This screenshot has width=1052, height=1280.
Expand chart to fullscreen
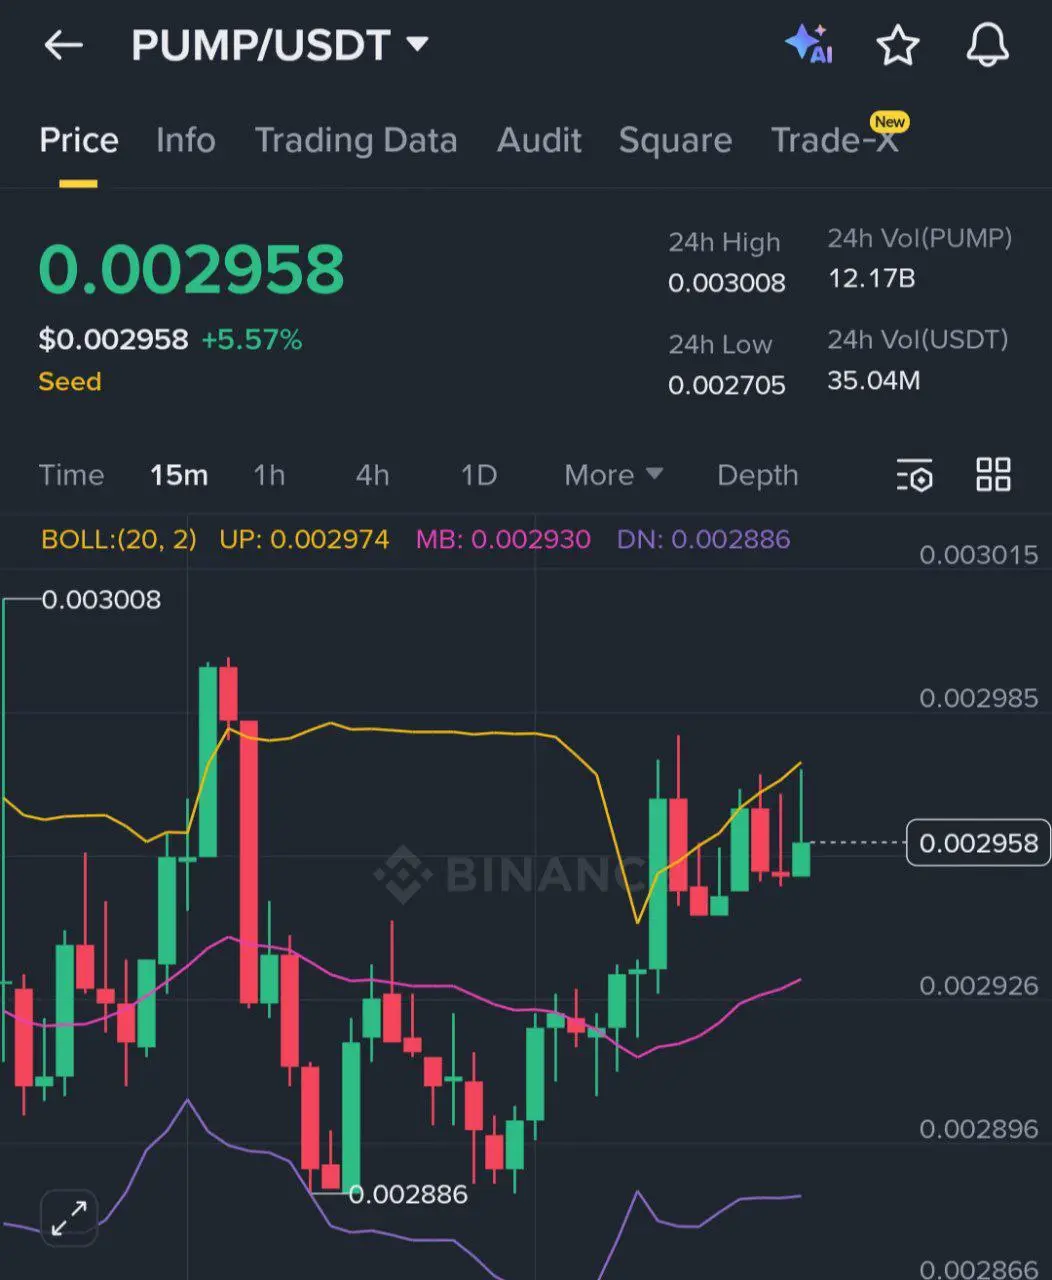[x=69, y=1218]
